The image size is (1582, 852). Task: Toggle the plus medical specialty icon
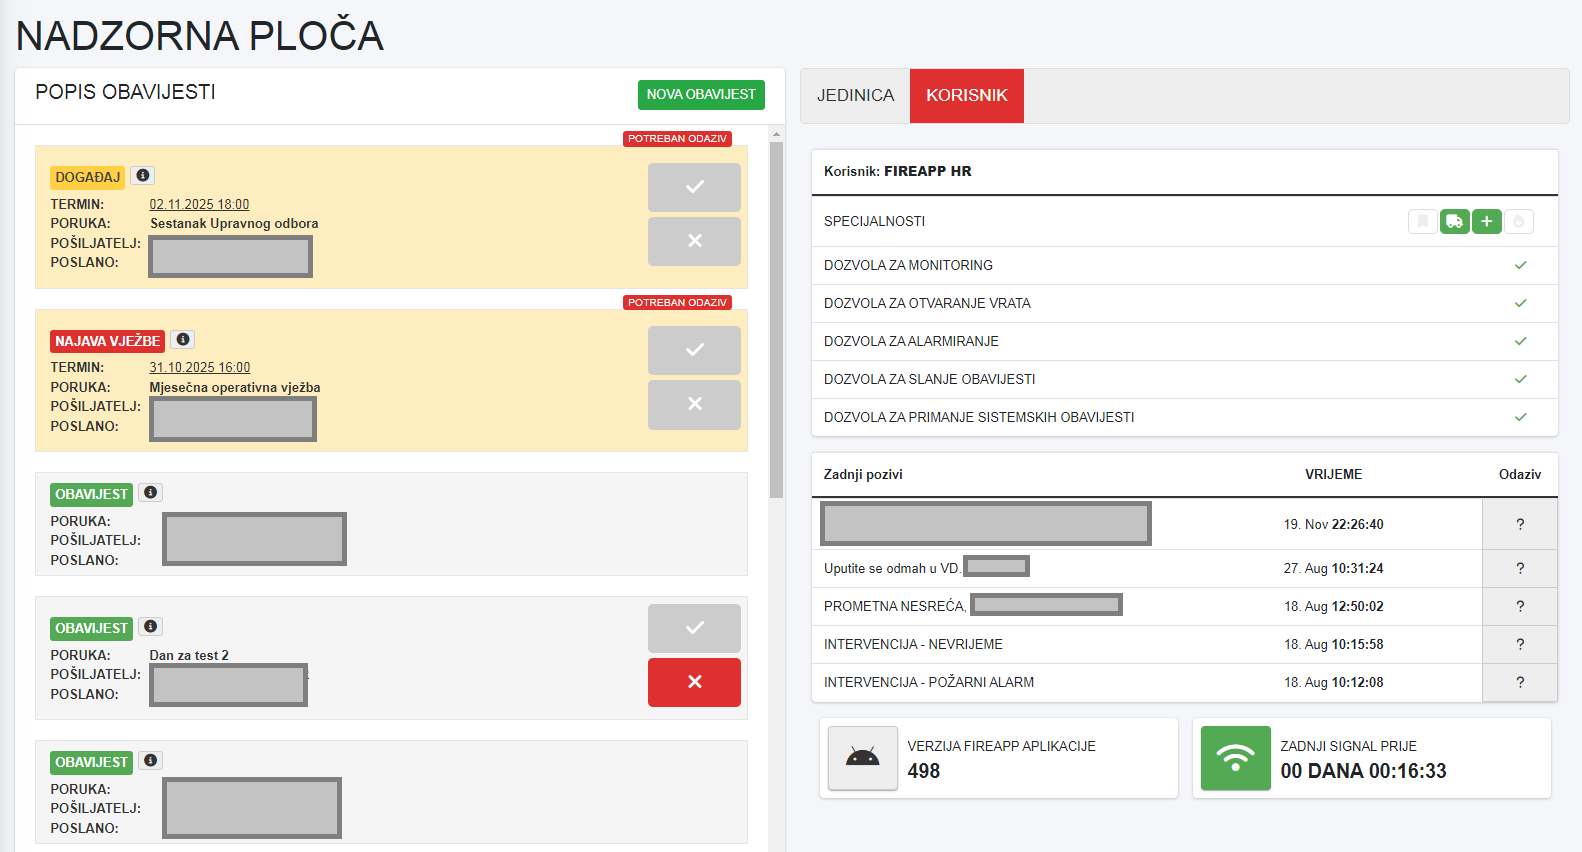[1486, 222]
